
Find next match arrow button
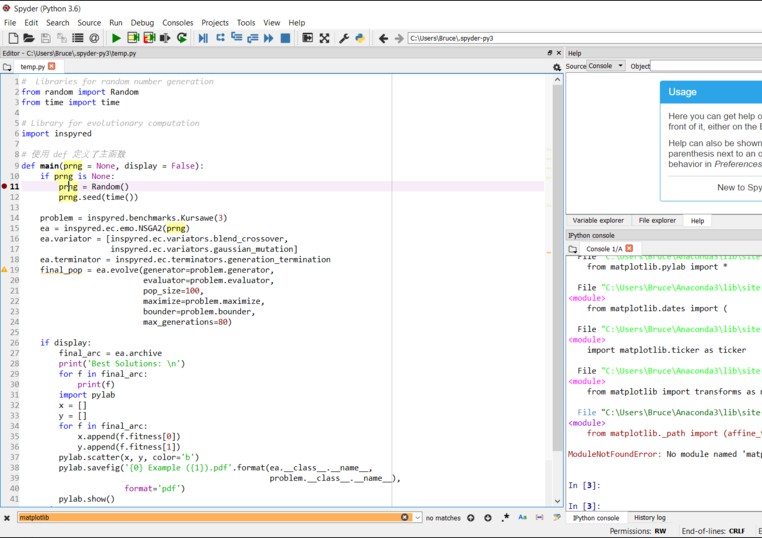coord(487,518)
